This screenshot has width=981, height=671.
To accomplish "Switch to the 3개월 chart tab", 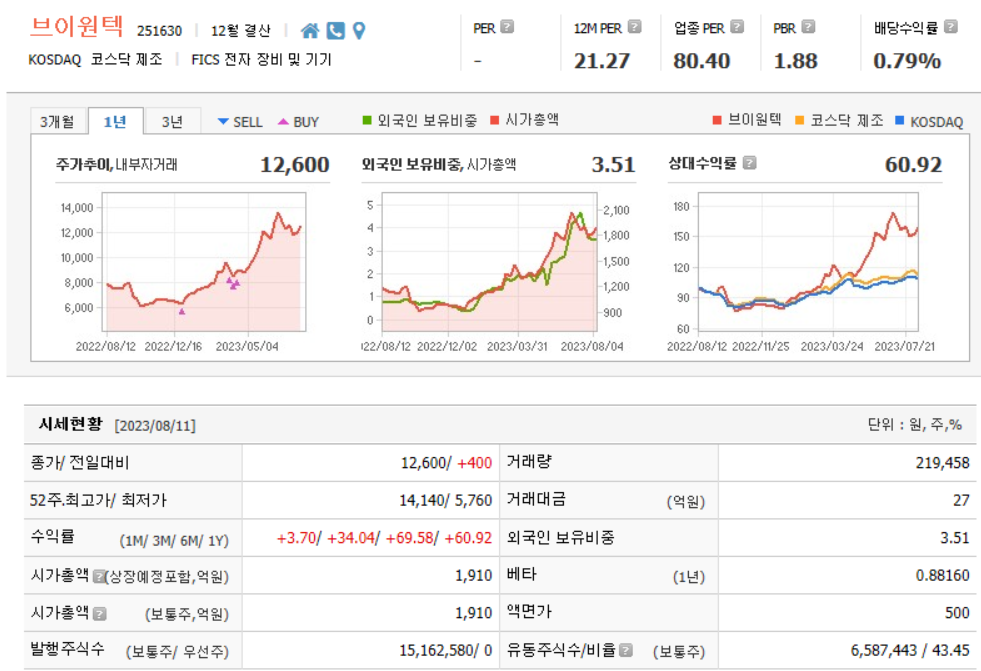I will pos(57,121).
